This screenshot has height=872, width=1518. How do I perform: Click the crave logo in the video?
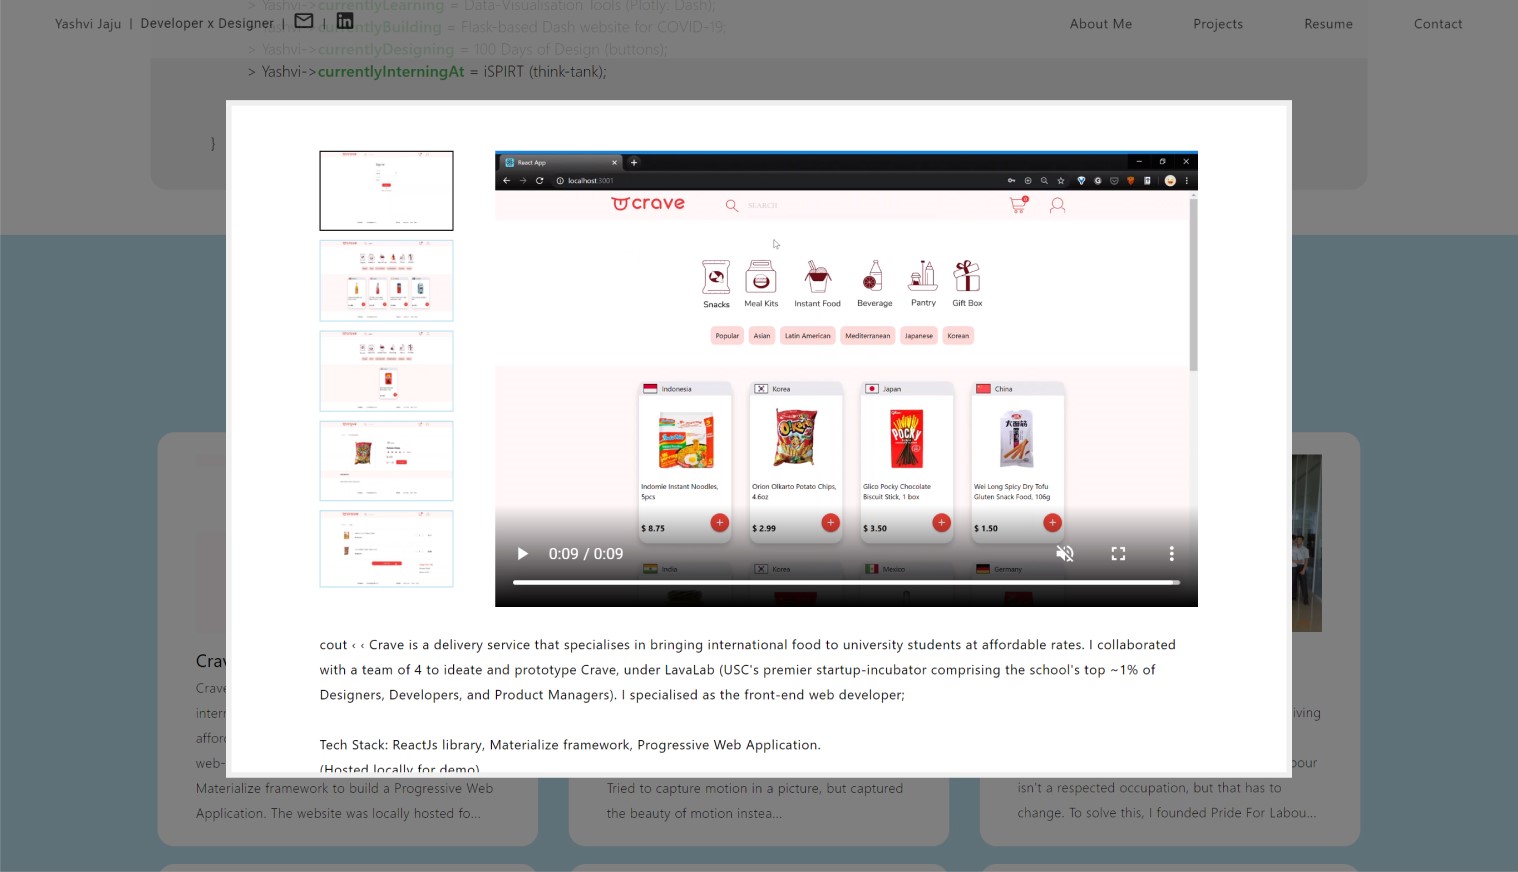coord(648,203)
